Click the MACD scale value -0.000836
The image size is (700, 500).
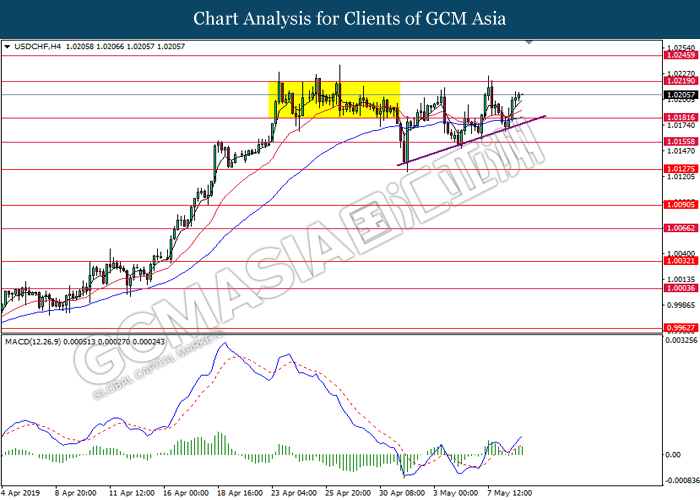[x=681, y=481]
